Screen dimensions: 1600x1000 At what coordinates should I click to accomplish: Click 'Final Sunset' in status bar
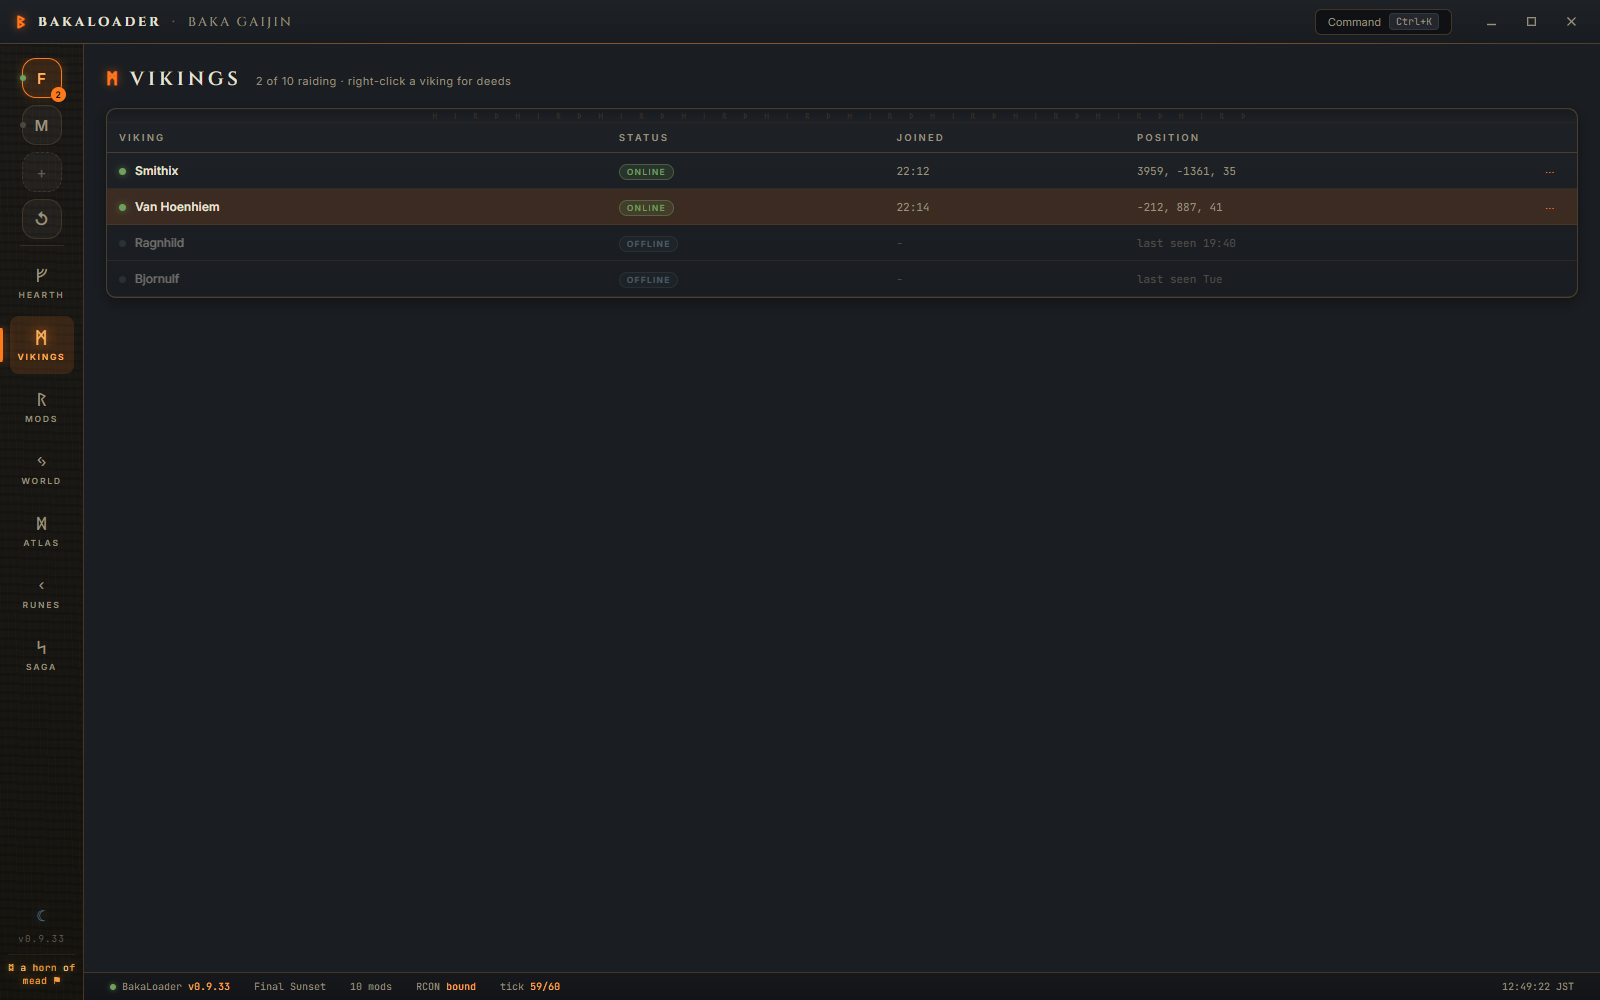tap(290, 987)
